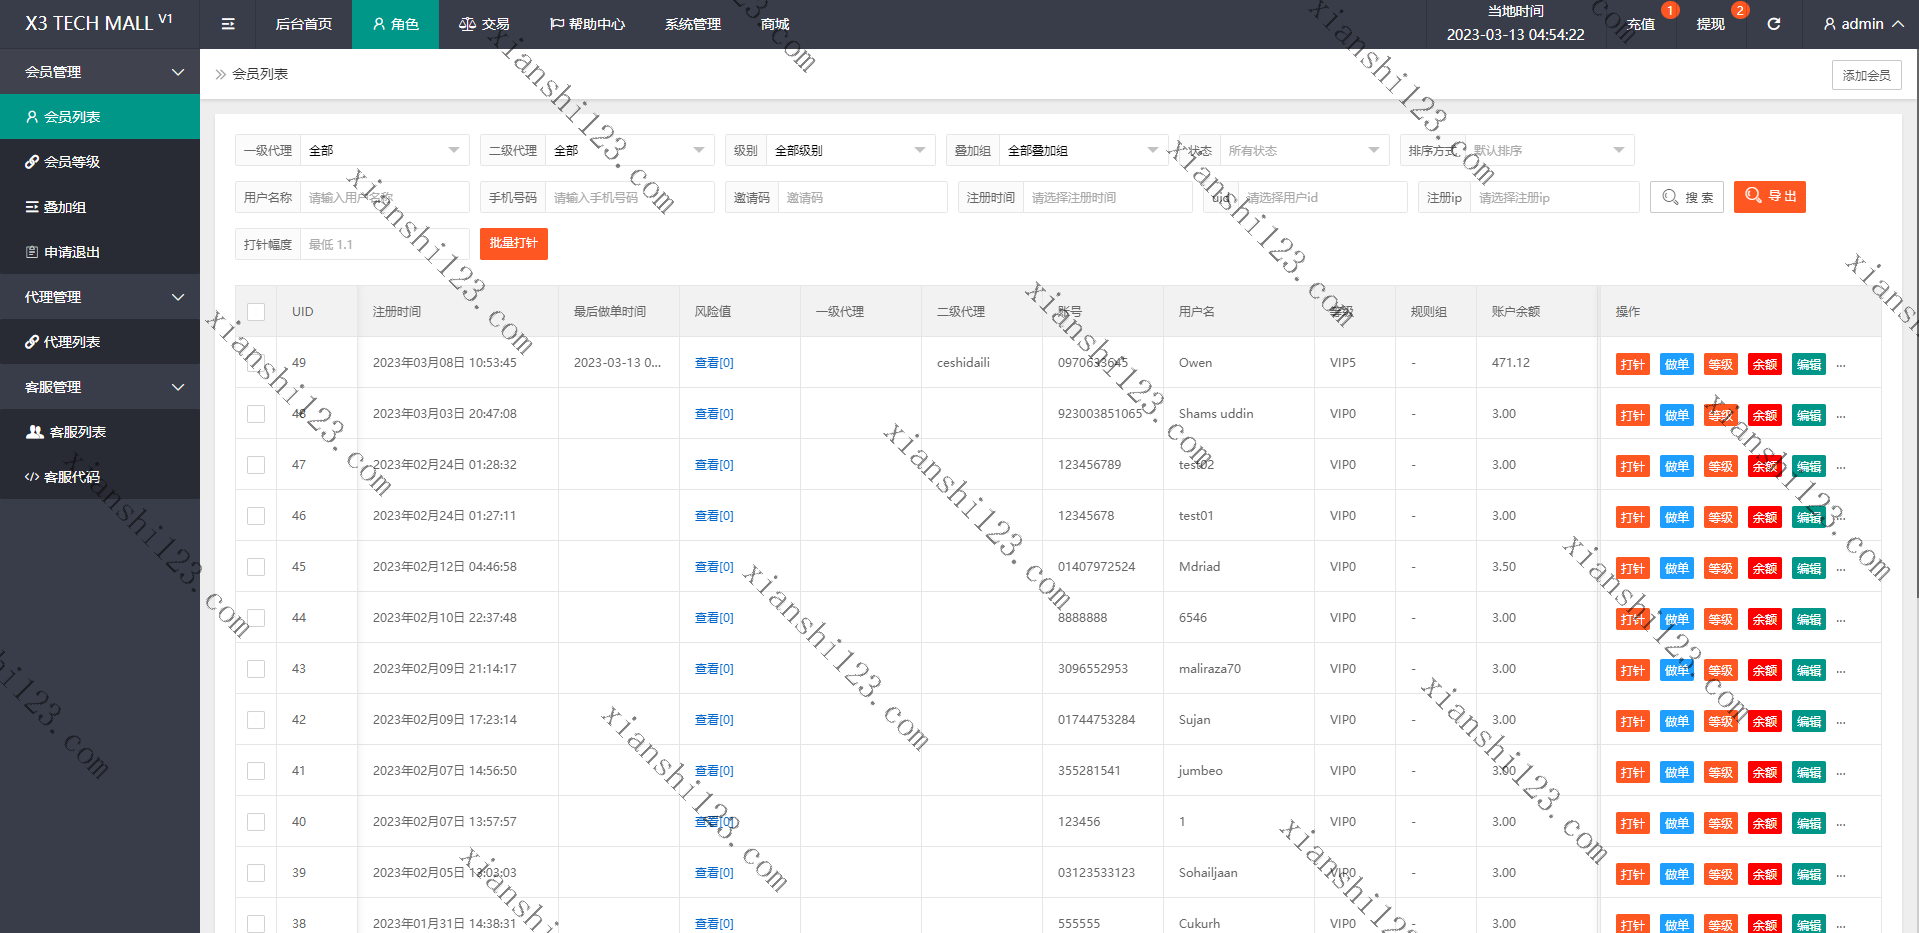Click the 打针 button for UID 40
The height and width of the screenshot is (933, 1919).
1633,823
